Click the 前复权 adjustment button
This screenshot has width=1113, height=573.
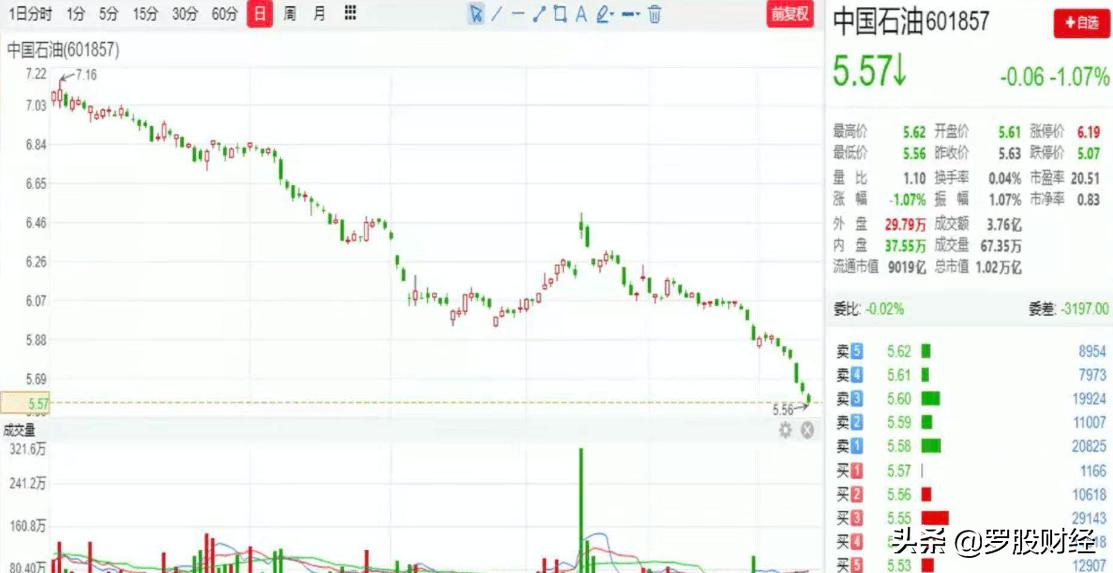790,14
